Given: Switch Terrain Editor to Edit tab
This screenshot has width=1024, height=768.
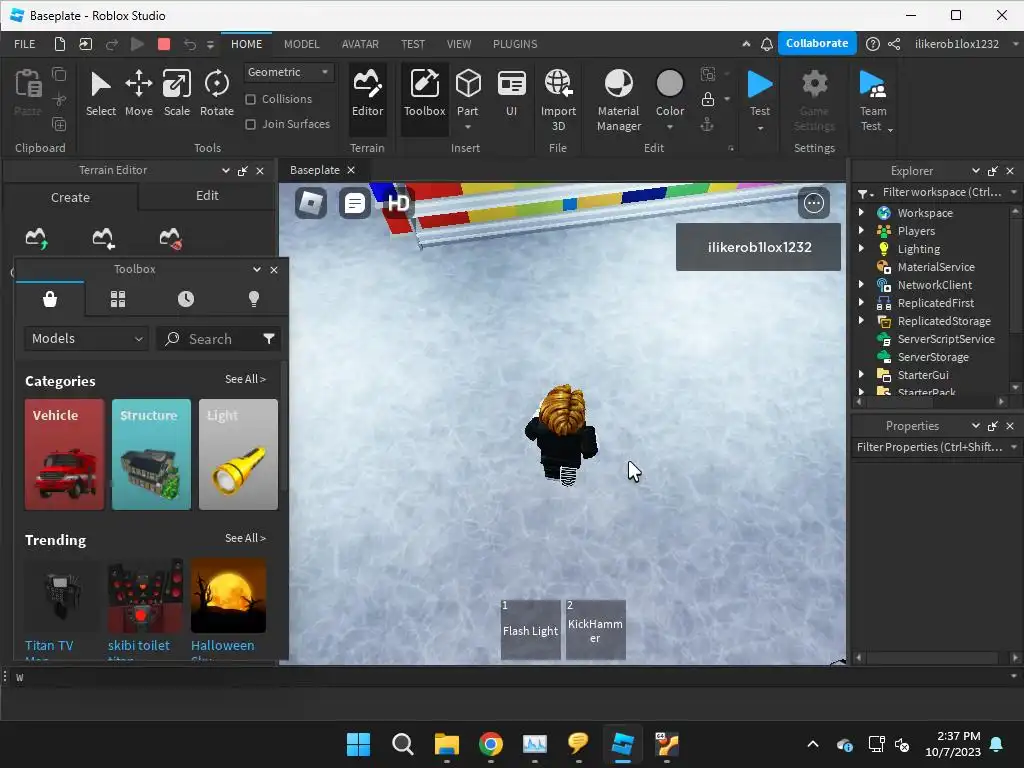Looking at the screenshot, I should pyautogui.click(x=207, y=196).
